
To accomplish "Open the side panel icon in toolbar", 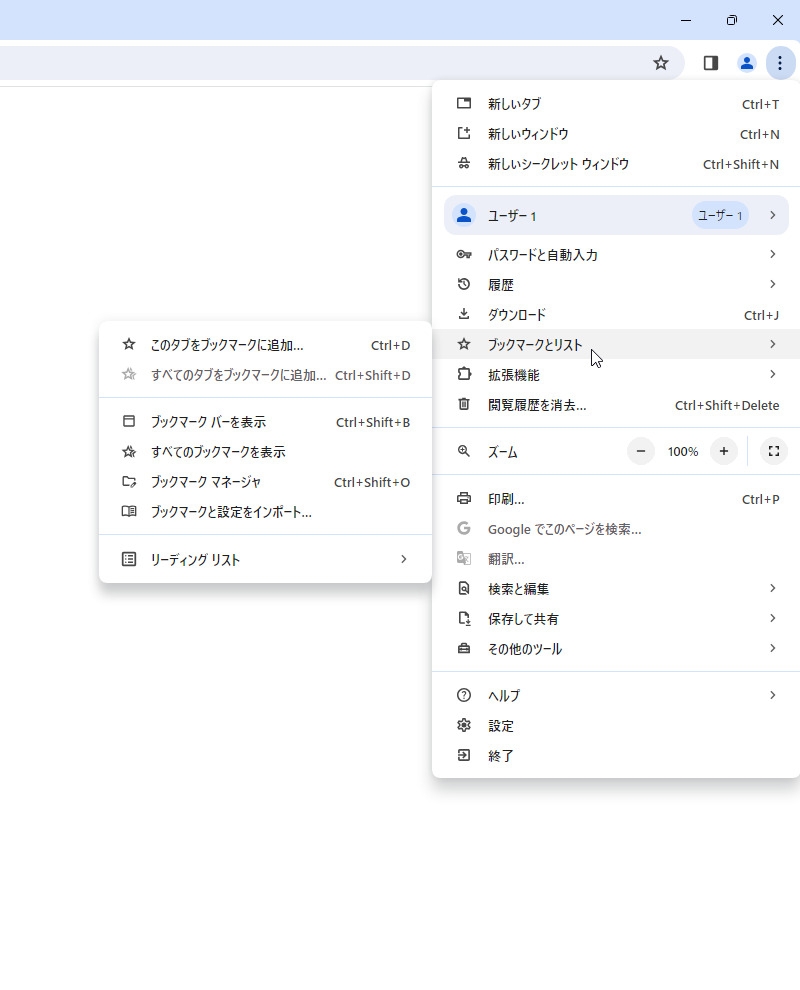I will coord(711,63).
